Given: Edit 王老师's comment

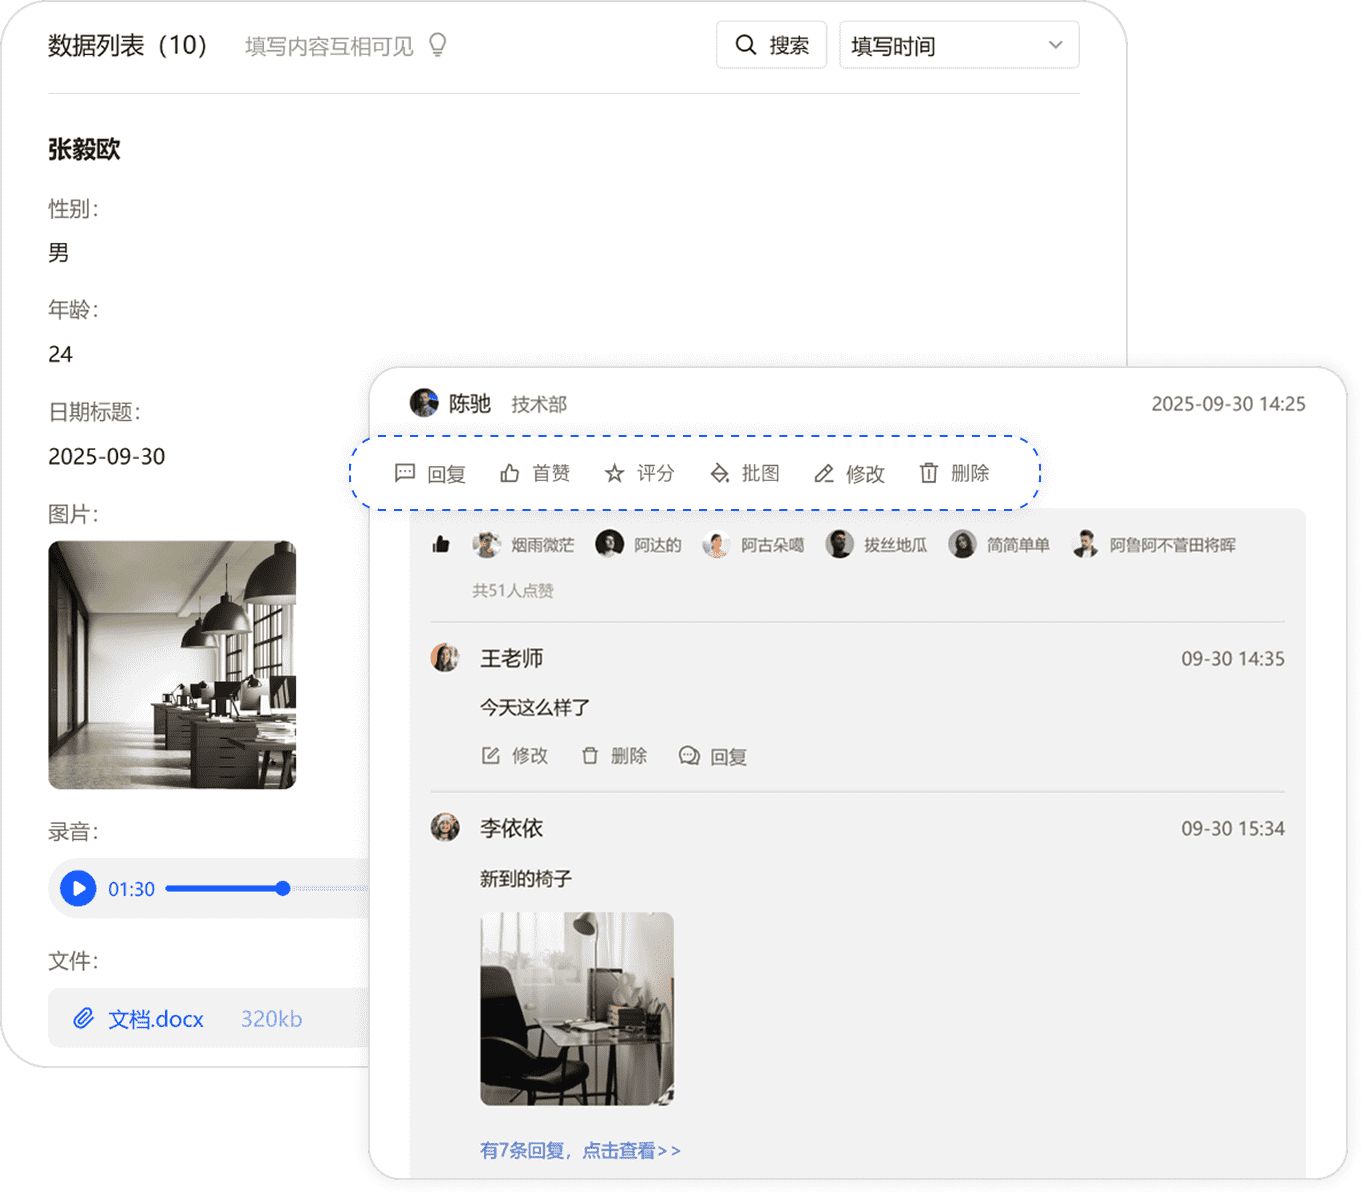Looking at the screenshot, I should [x=515, y=756].
